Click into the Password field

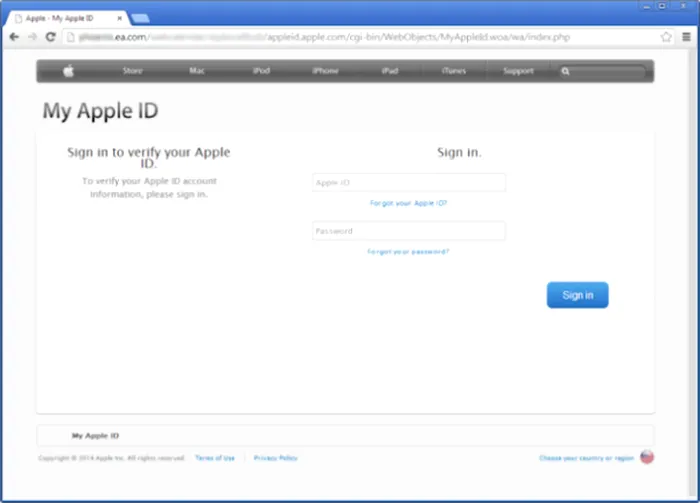409,231
